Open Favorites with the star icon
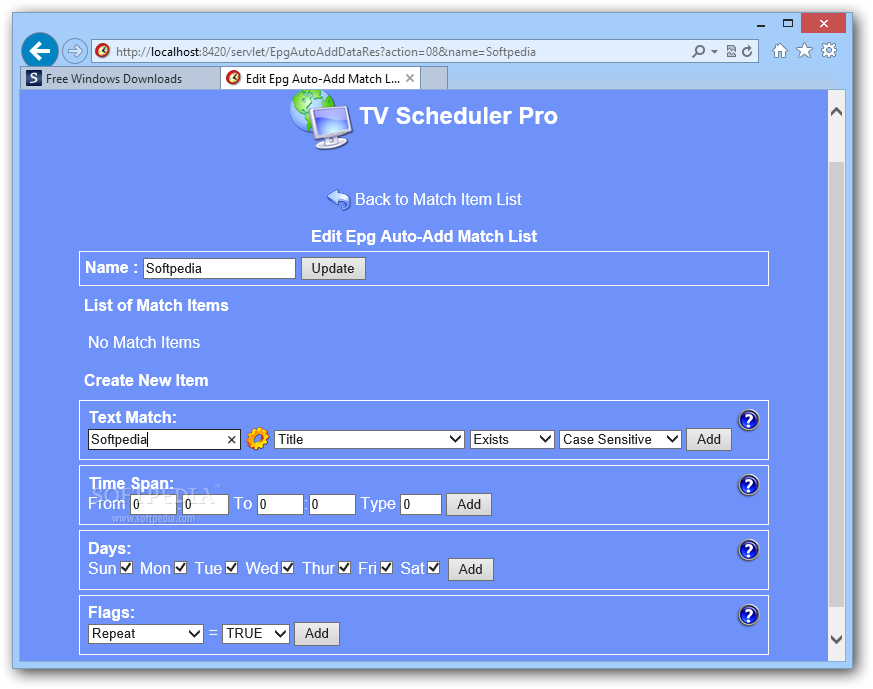Image resolution: width=873 pixels, height=689 pixels. pos(805,51)
